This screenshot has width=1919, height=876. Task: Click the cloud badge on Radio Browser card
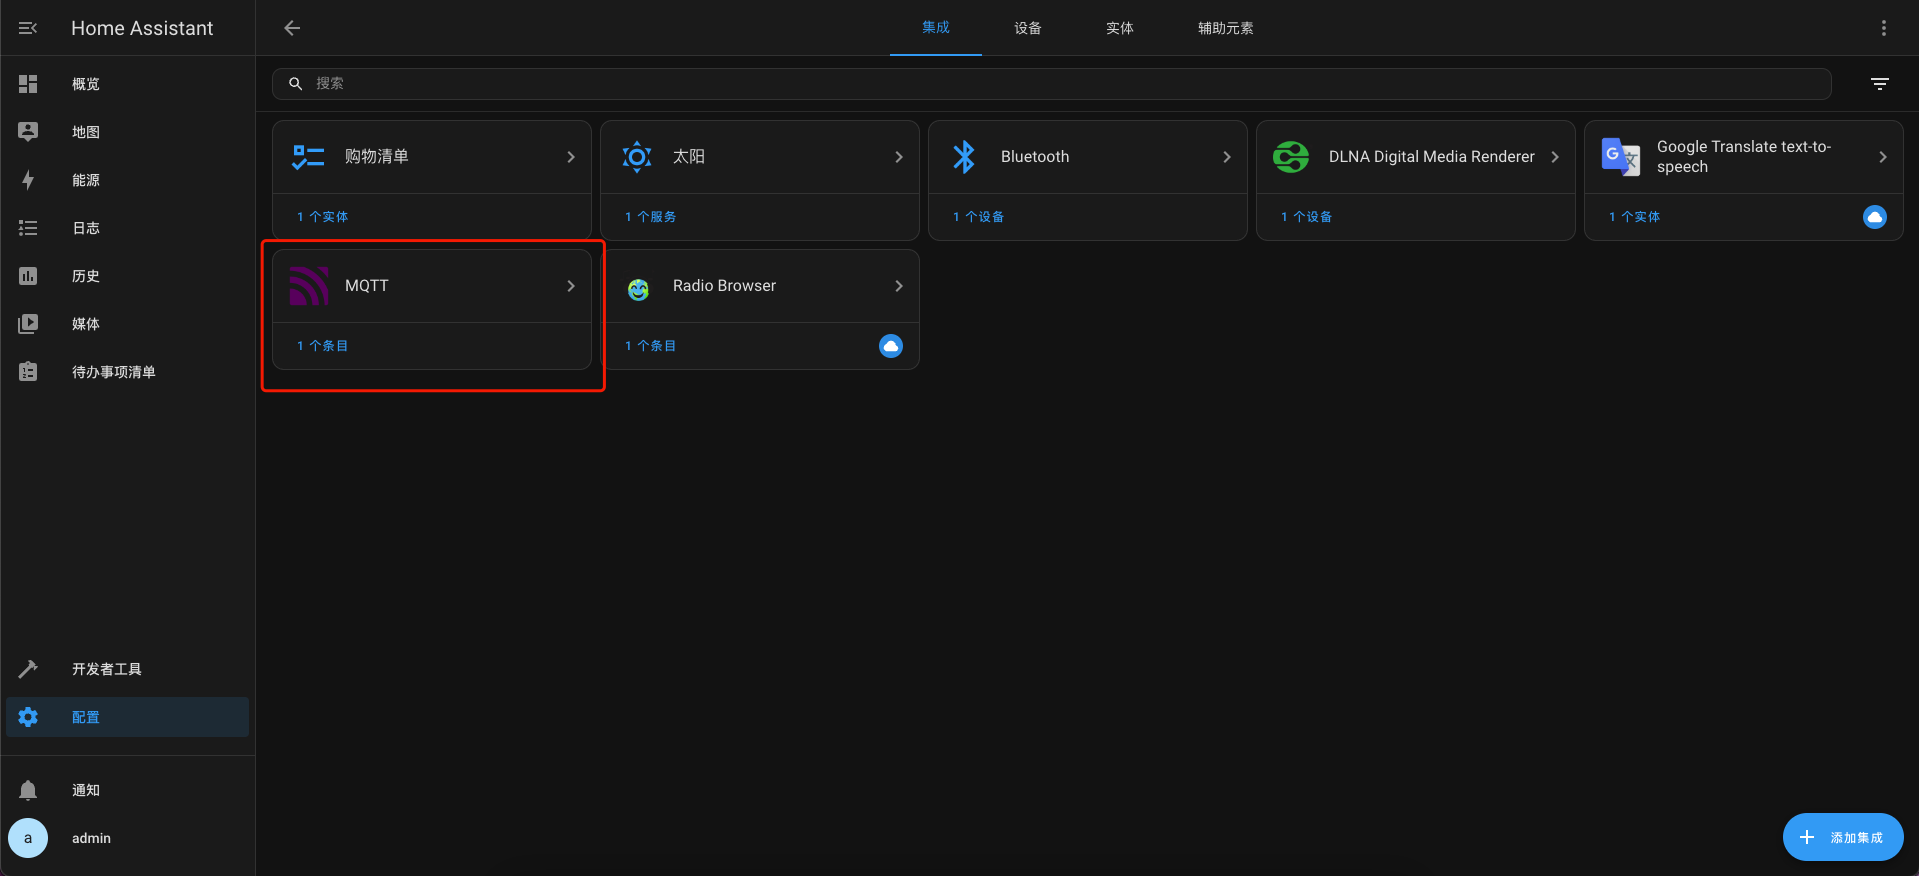point(891,346)
